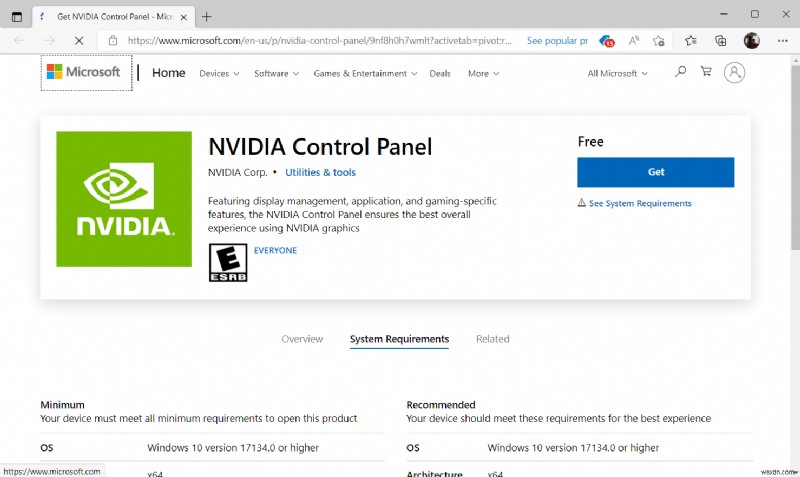
Task: Switch to the Overview tab
Action: pos(302,339)
